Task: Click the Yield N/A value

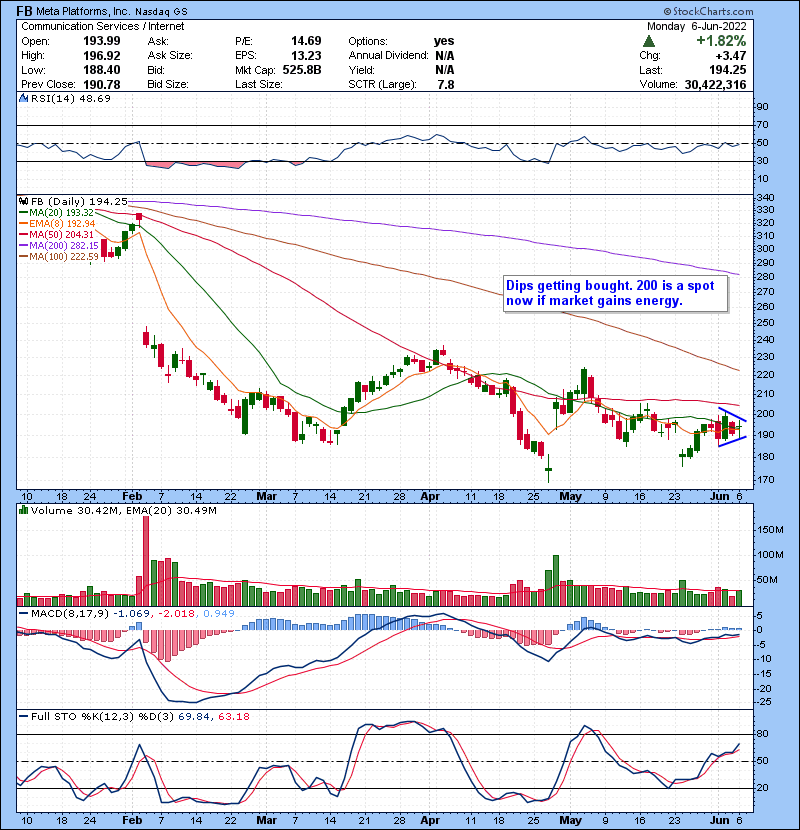Action: tap(445, 70)
